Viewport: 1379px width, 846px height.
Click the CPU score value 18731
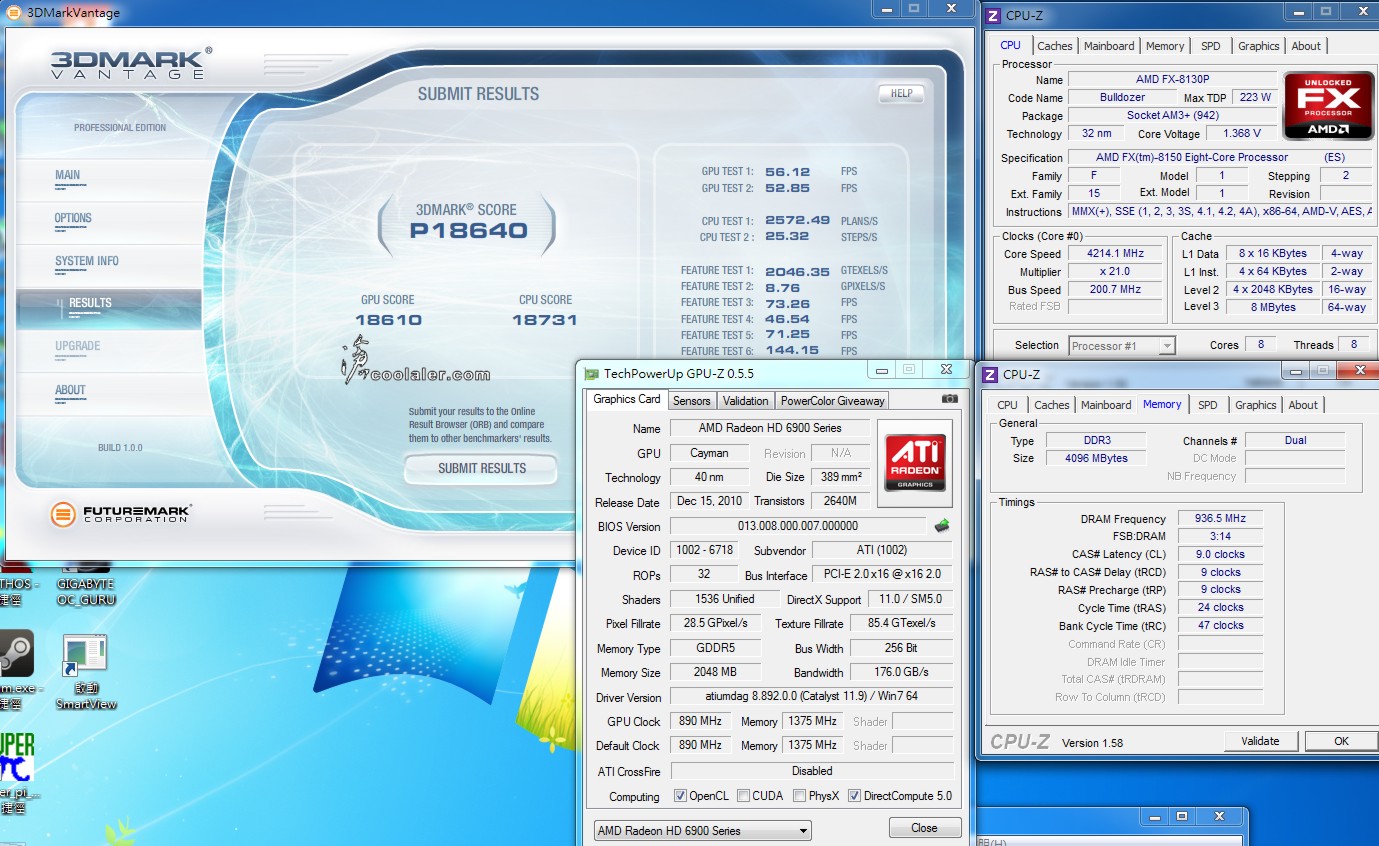[545, 320]
